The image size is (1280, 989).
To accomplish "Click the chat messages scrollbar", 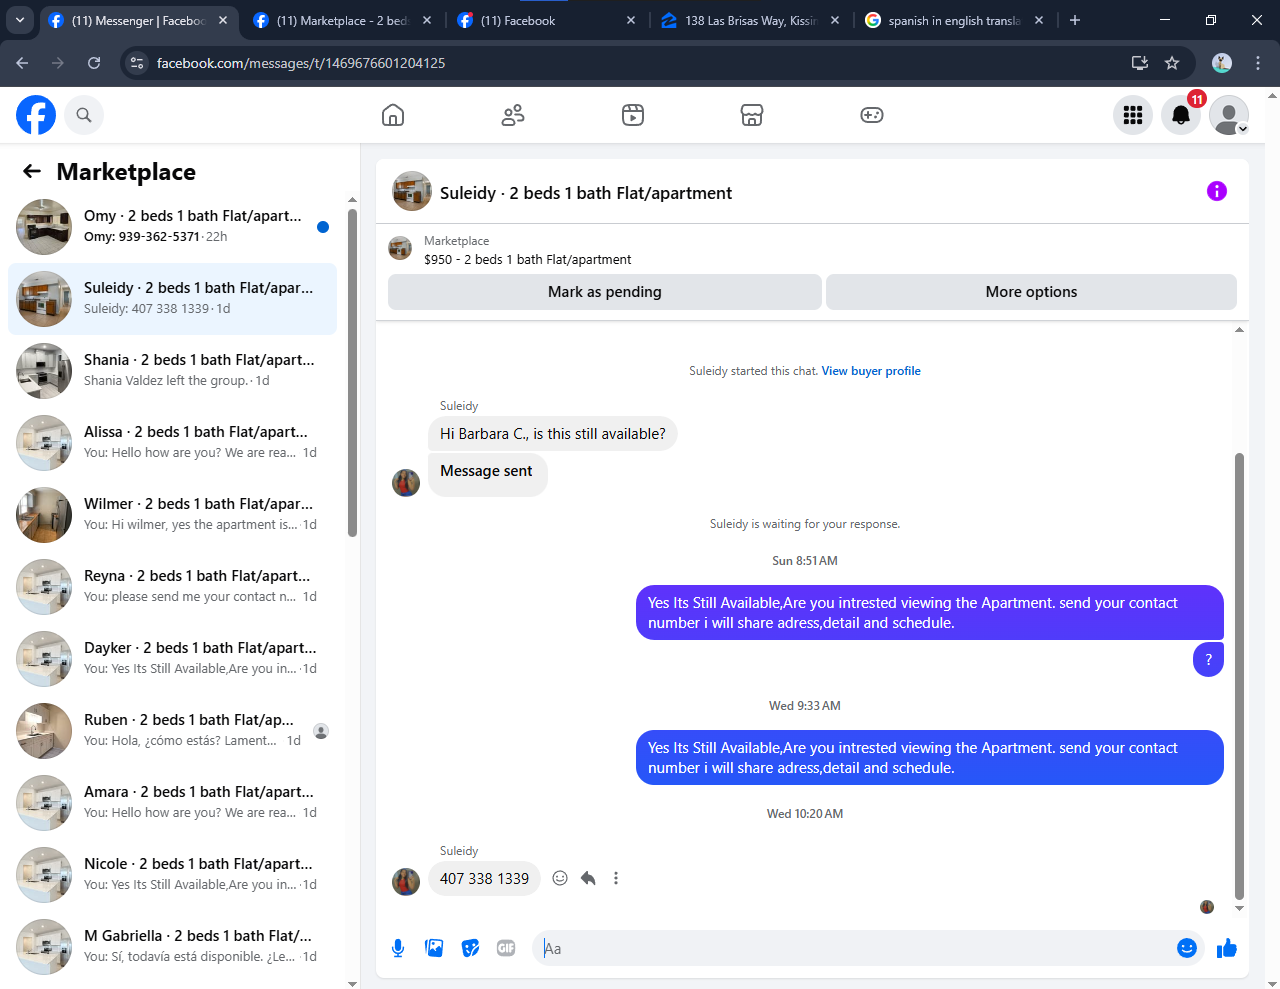I will pos(1240,676).
